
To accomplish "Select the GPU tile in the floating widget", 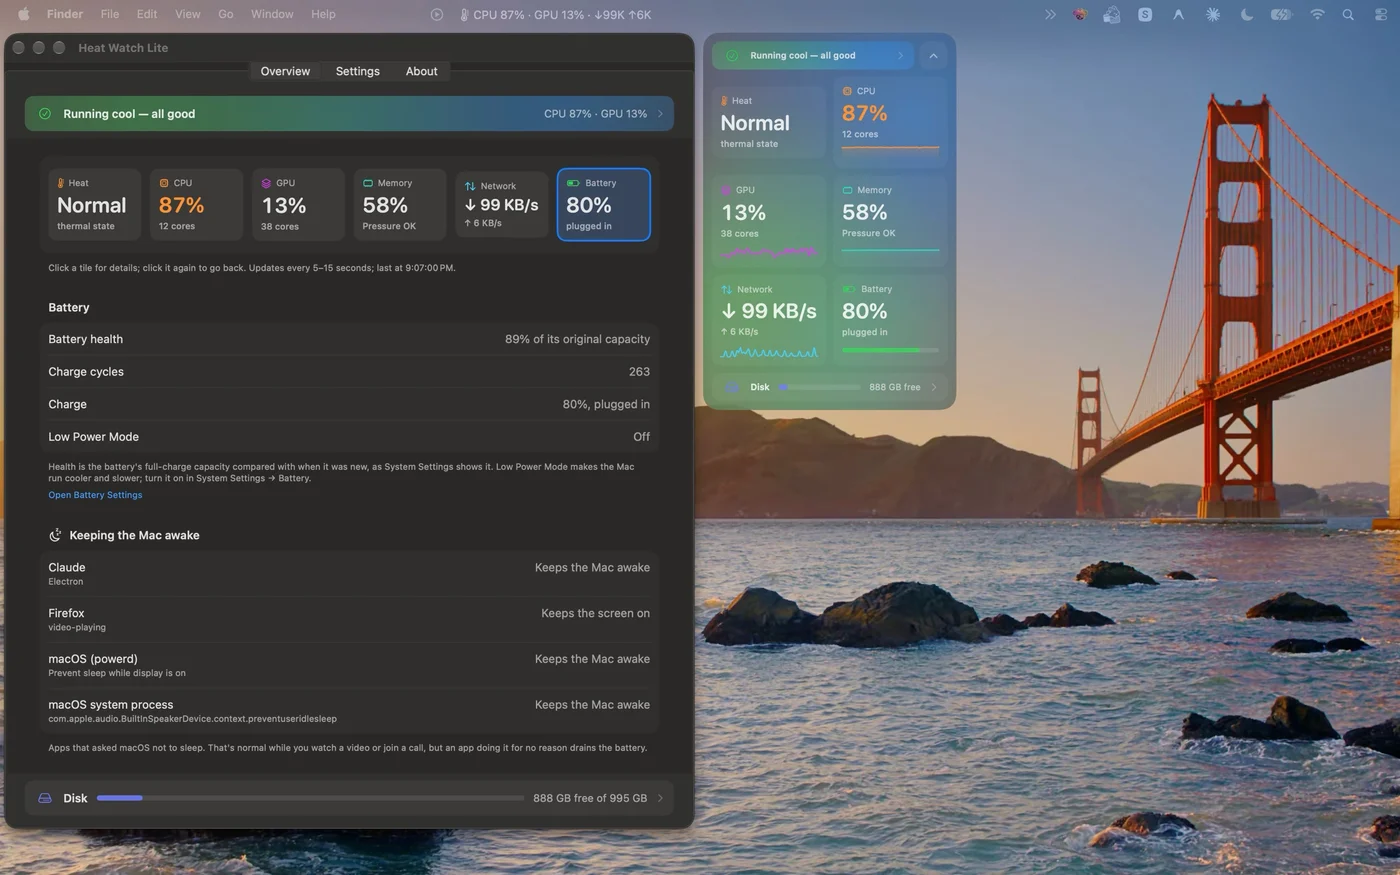I will (x=770, y=223).
